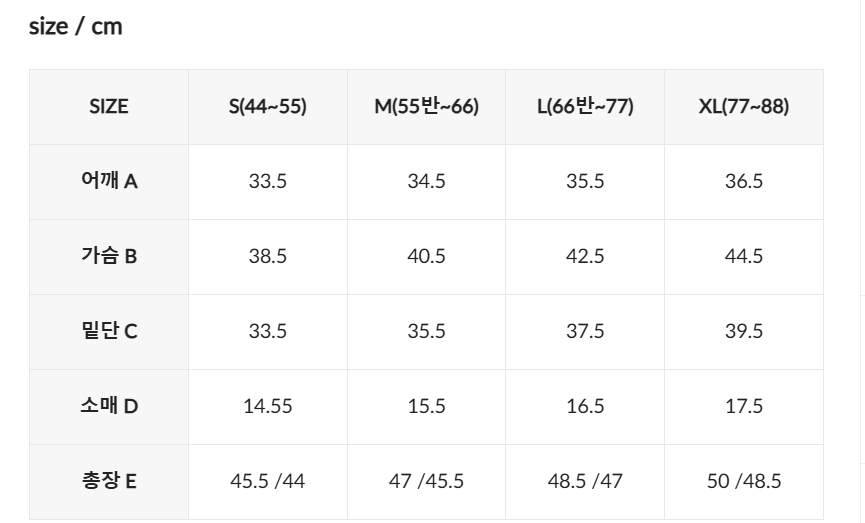Click the 소매 D row label
This screenshot has width=865, height=523.
(109, 406)
